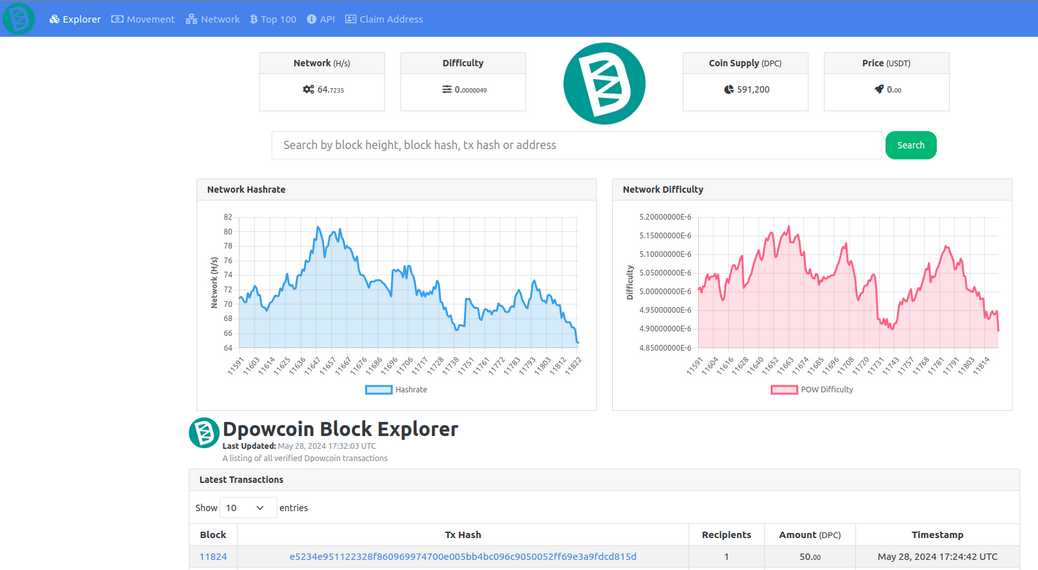This screenshot has height=570, width=1038.
Task: Click the price rocket icon
Action: (x=879, y=89)
